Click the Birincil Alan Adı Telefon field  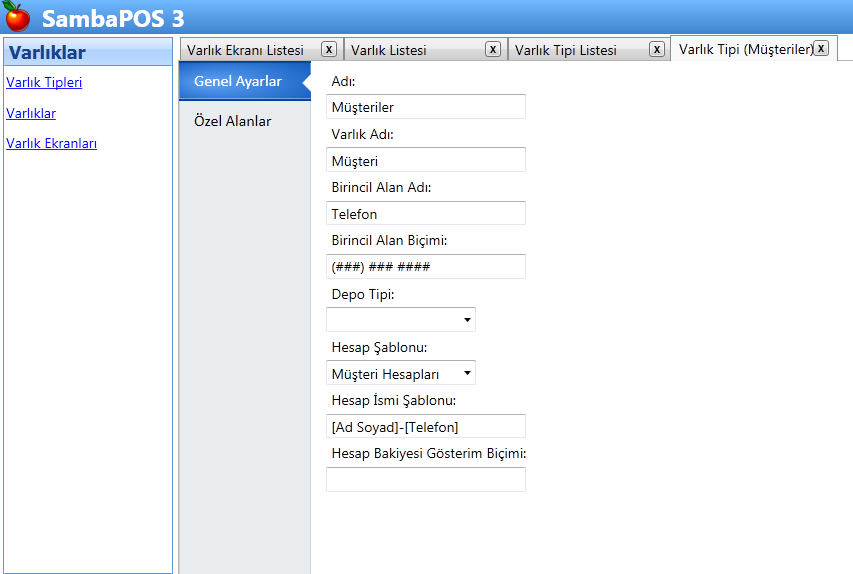tap(425, 213)
